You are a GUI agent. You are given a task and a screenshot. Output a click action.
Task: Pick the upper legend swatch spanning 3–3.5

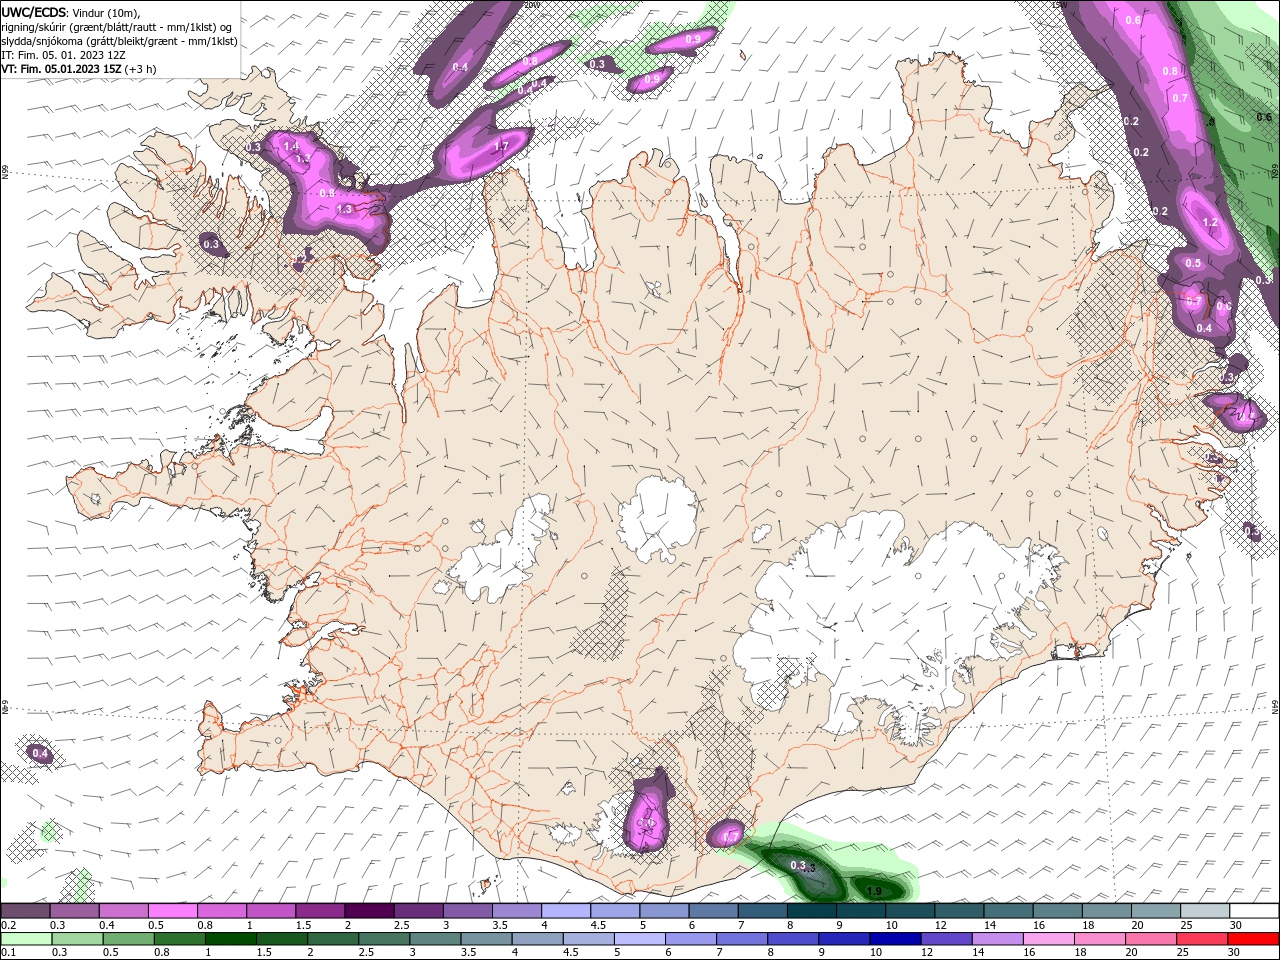point(467,911)
